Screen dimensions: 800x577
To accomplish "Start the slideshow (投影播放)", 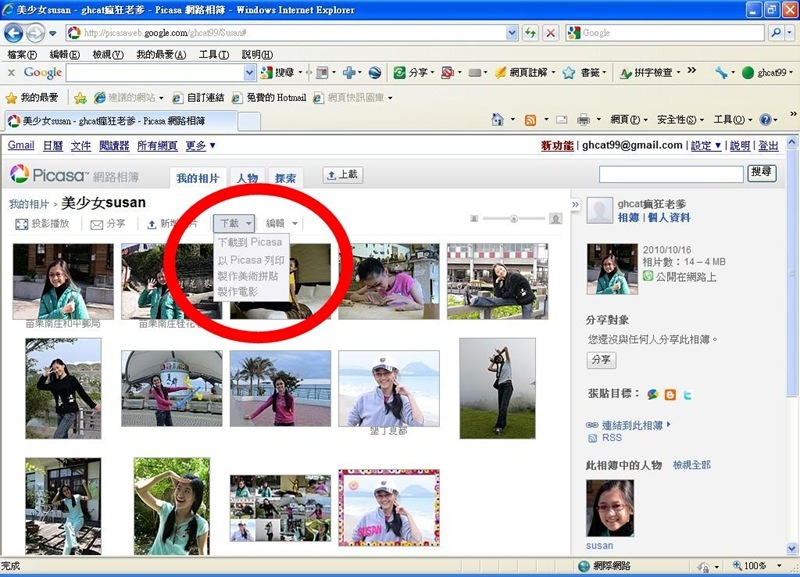I will (43, 224).
